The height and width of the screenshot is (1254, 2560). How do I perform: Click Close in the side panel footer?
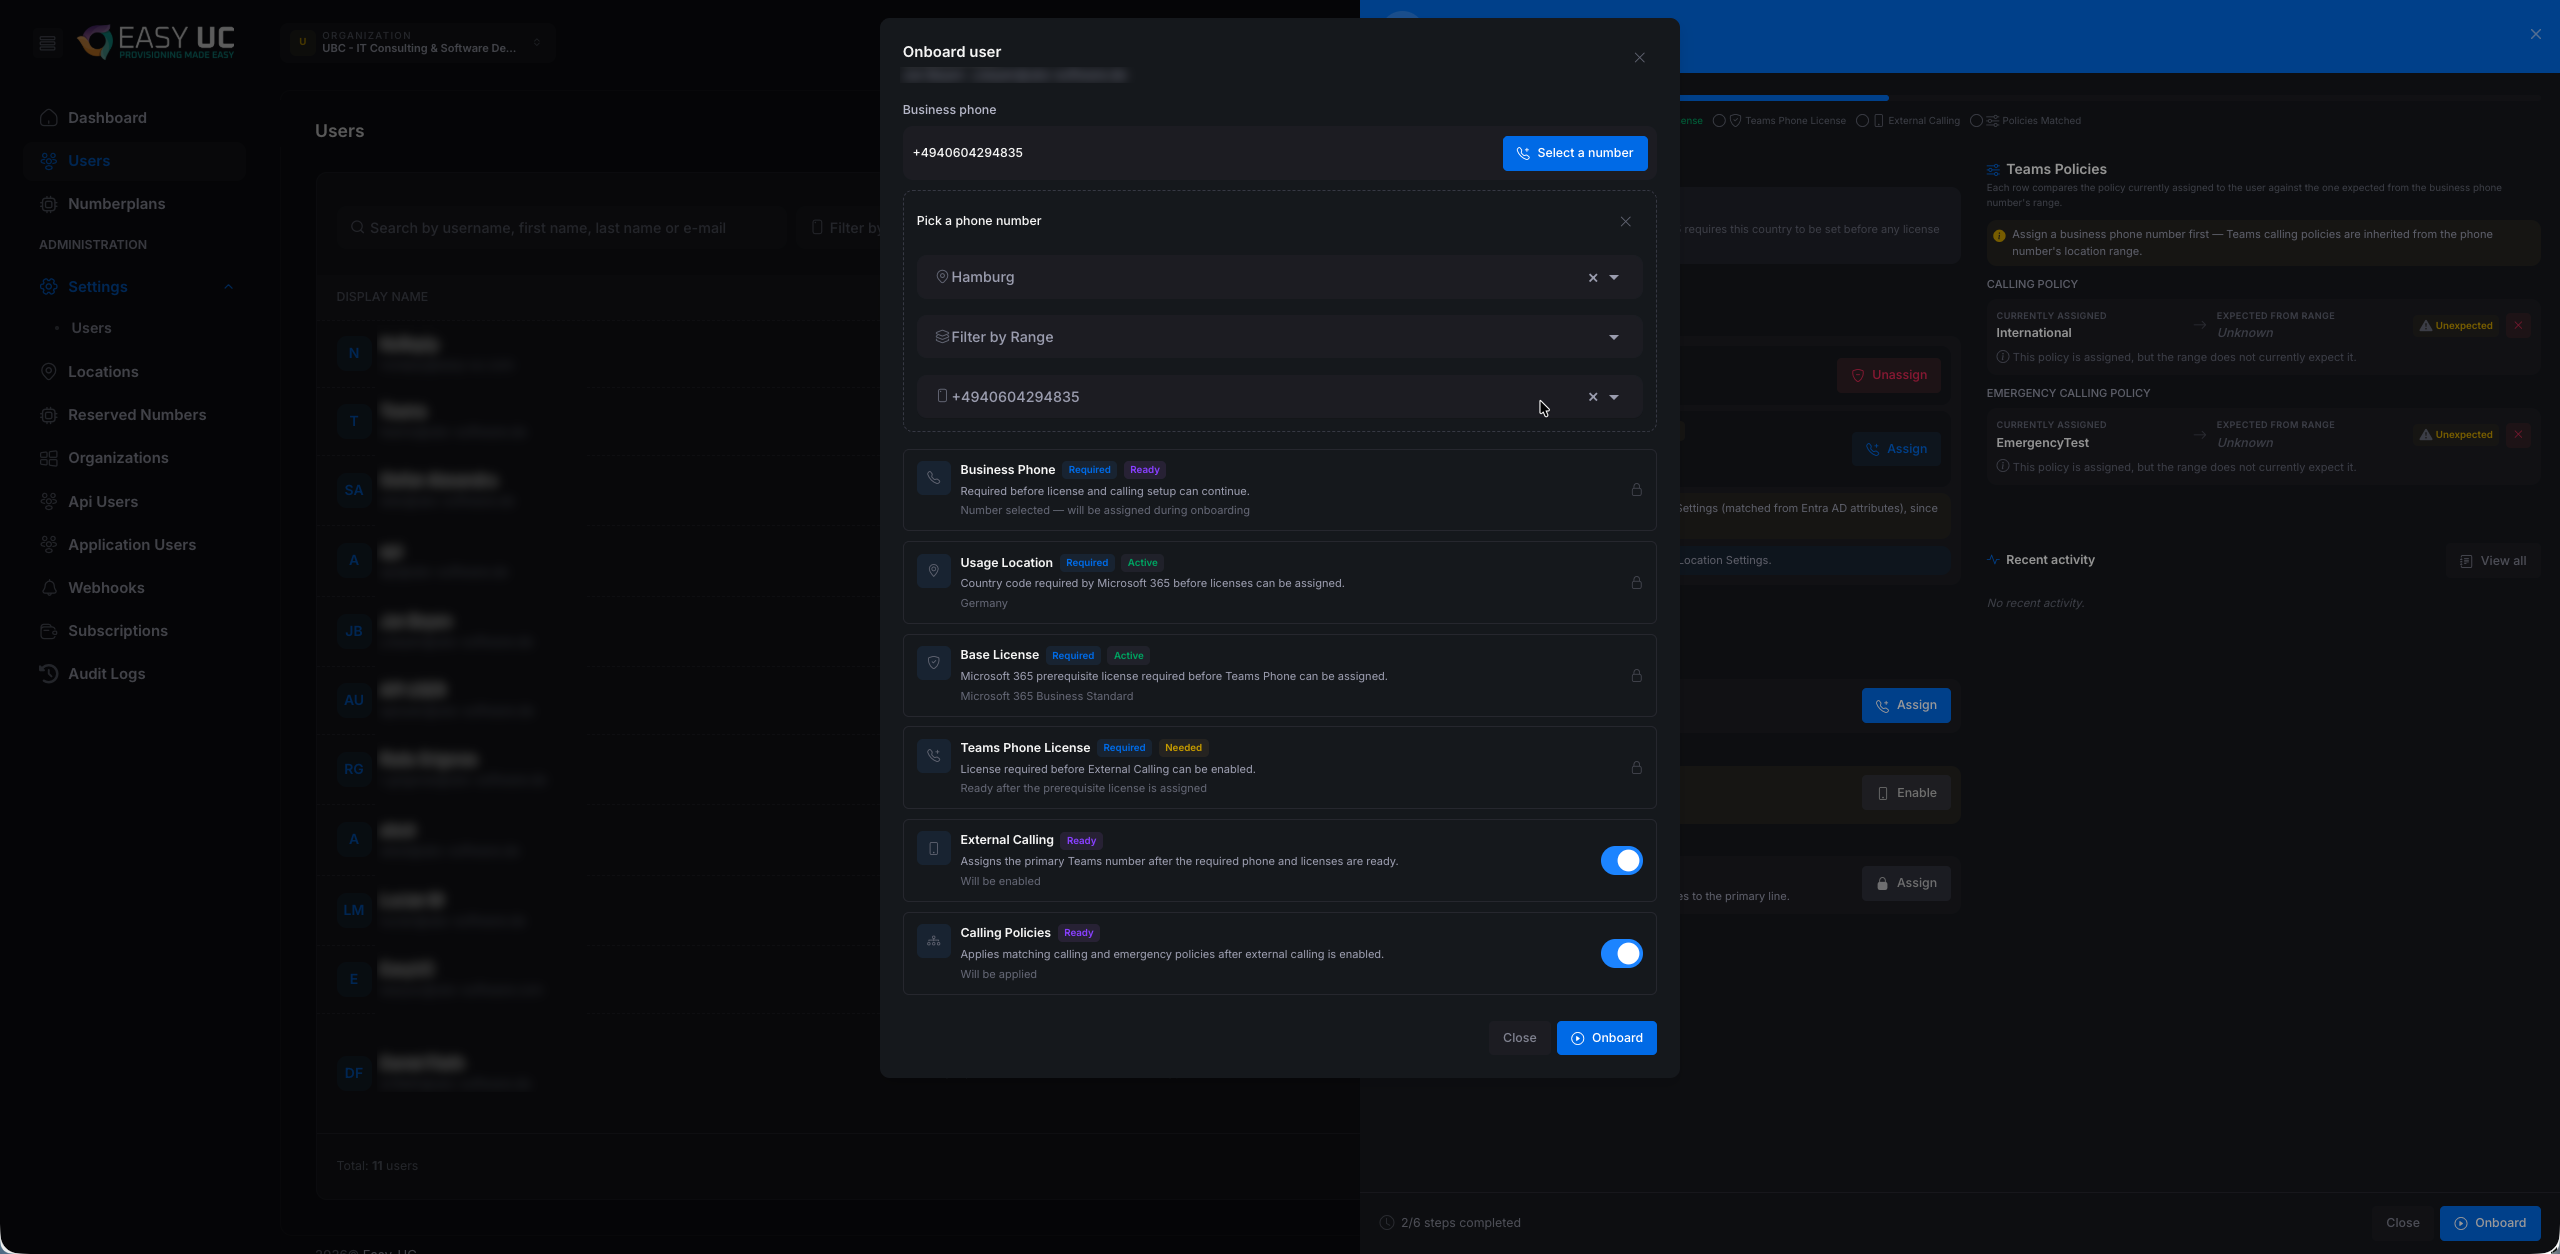tap(2402, 1223)
